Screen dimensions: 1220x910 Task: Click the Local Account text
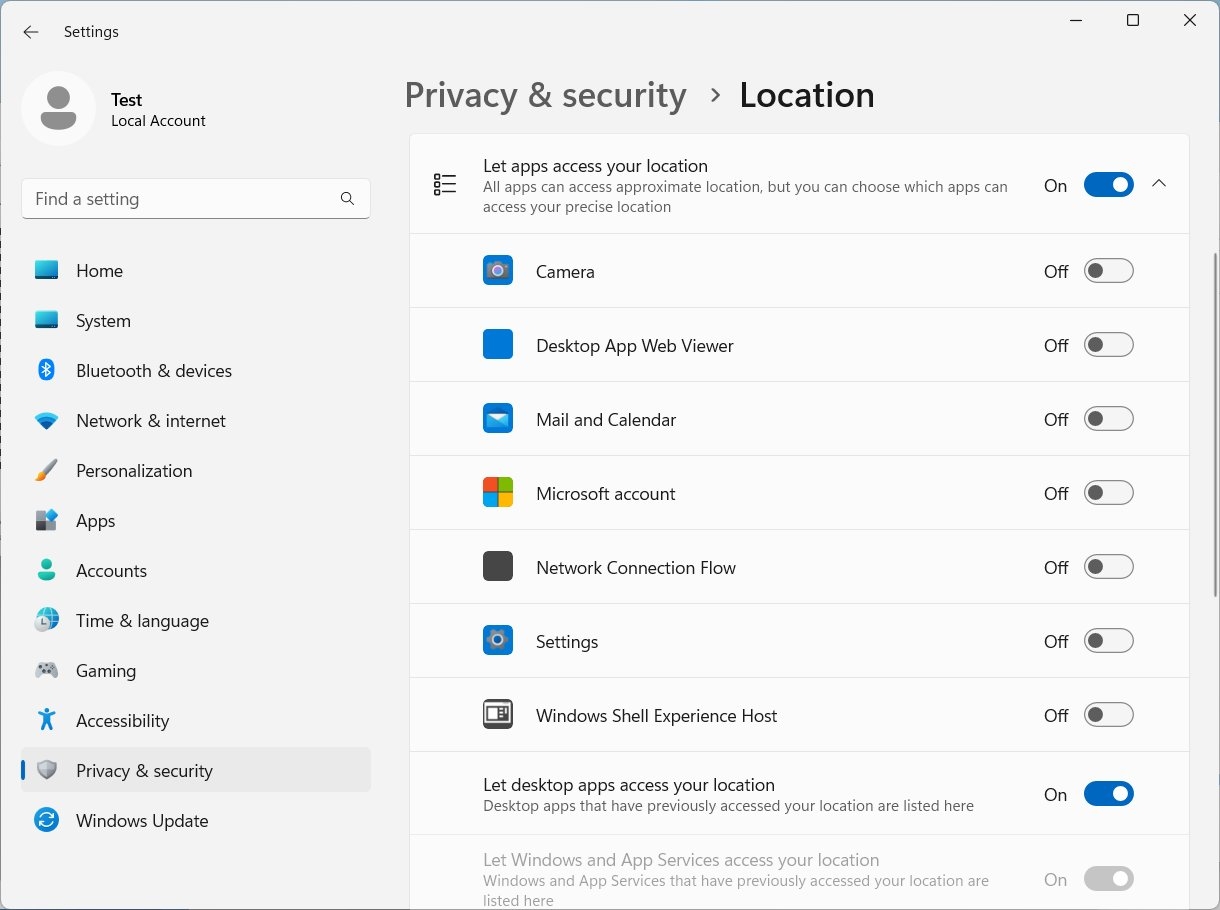(x=158, y=121)
